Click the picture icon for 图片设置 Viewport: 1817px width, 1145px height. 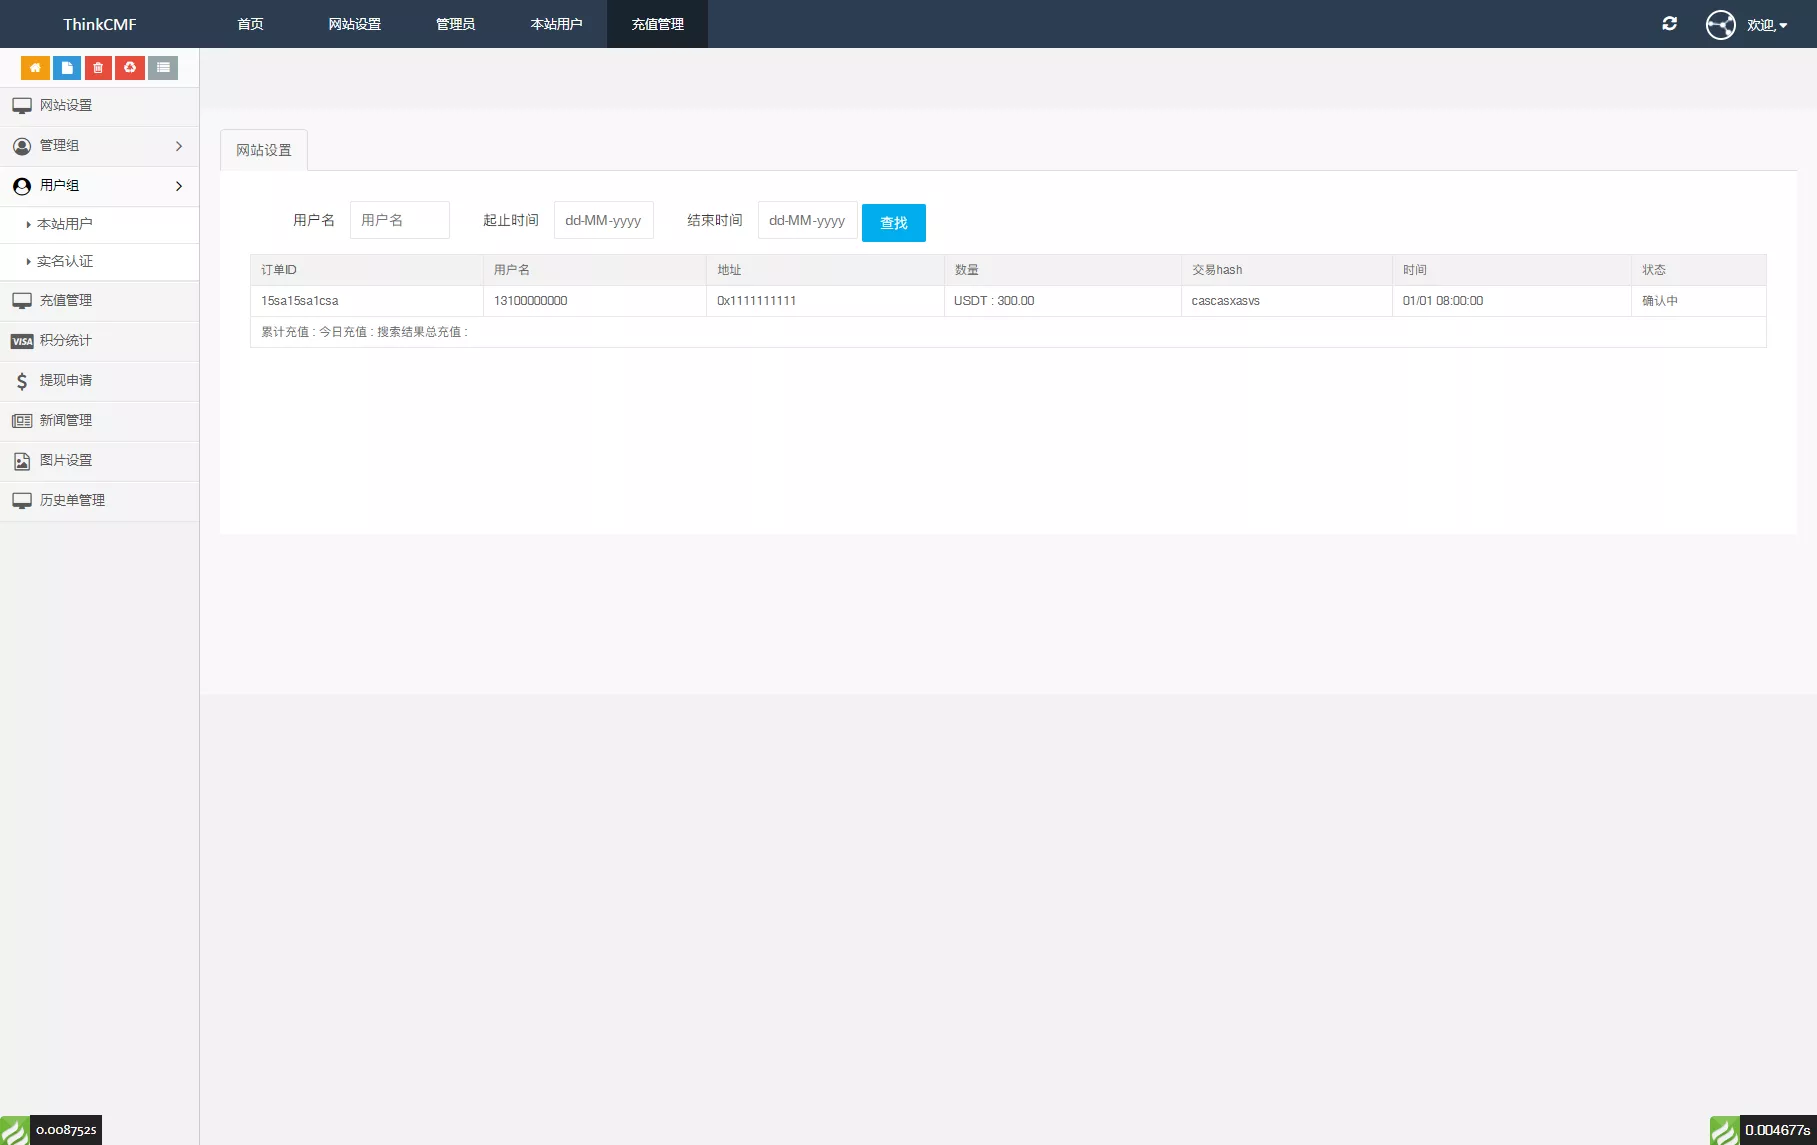pos(22,461)
